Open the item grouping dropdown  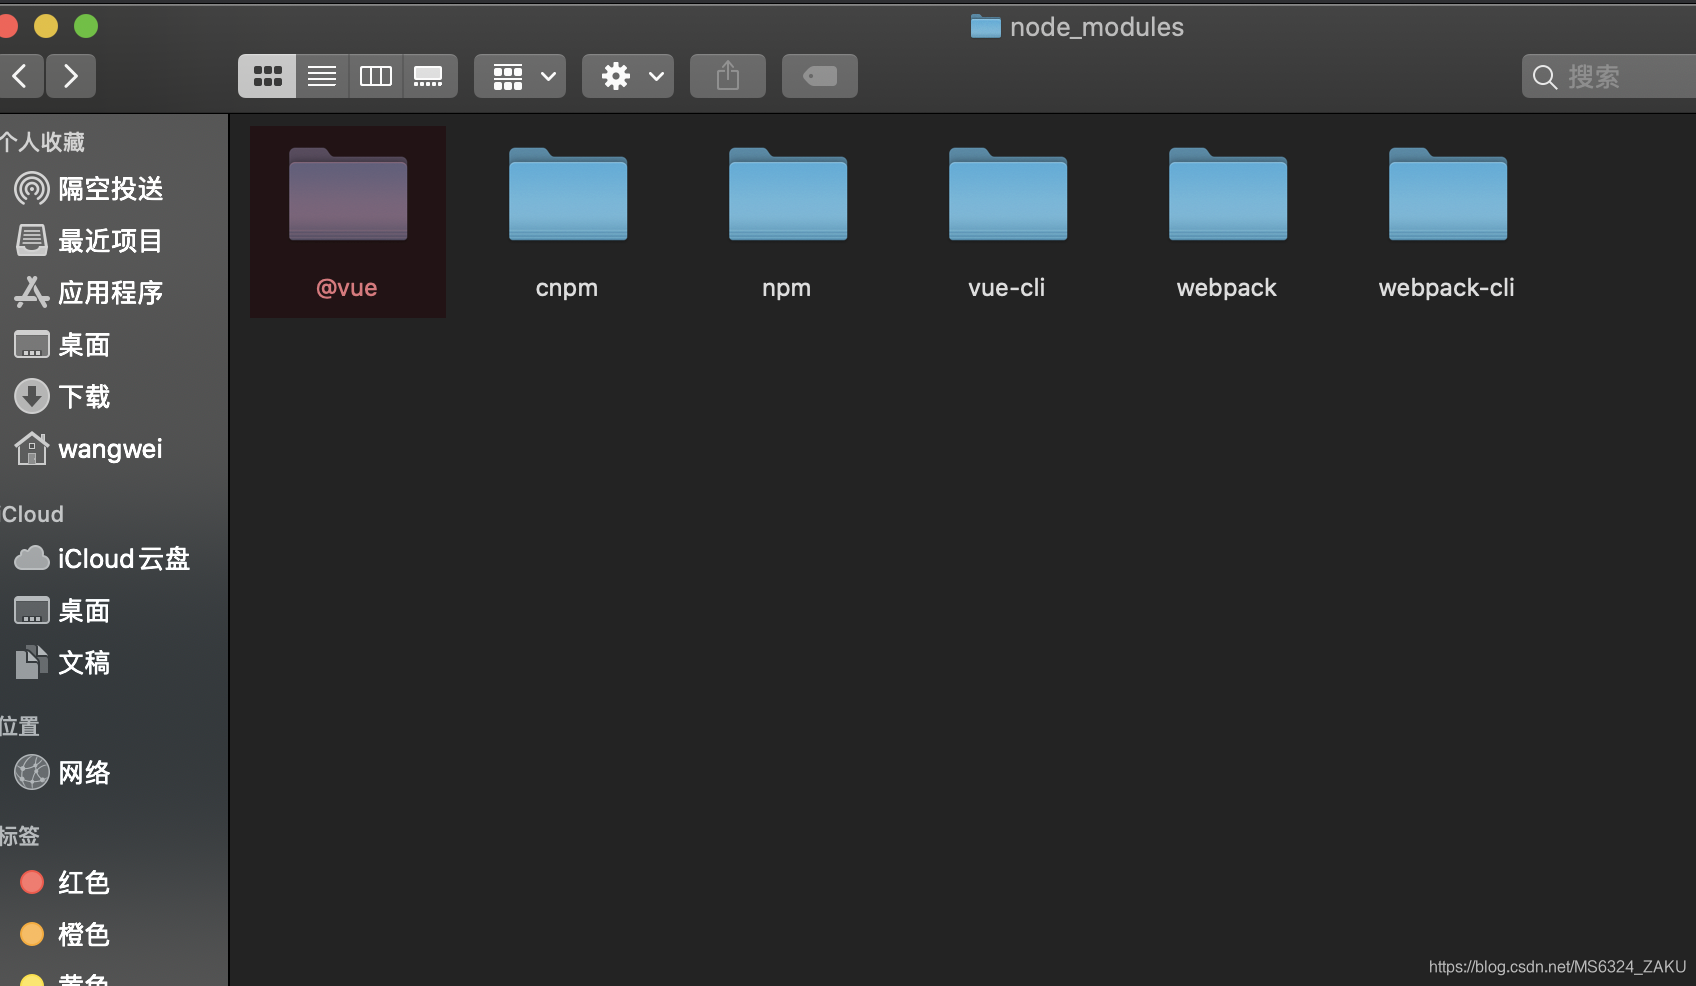[x=520, y=76]
